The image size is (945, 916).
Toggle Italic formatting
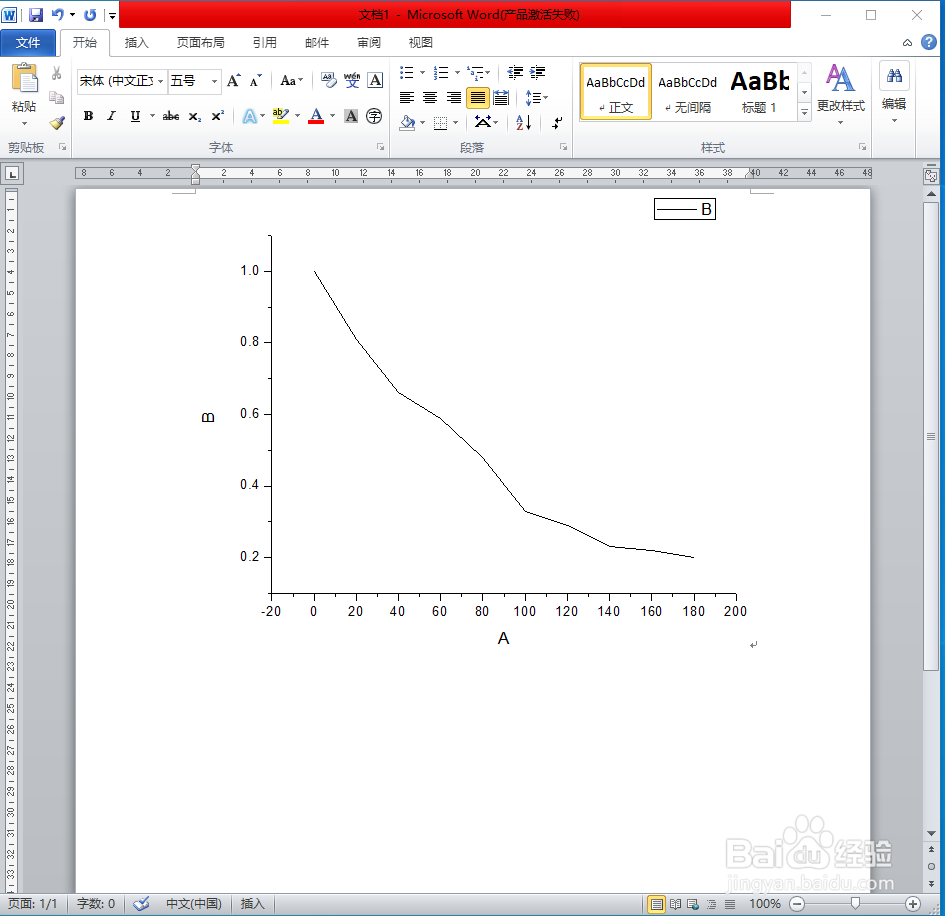(x=111, y=116)
